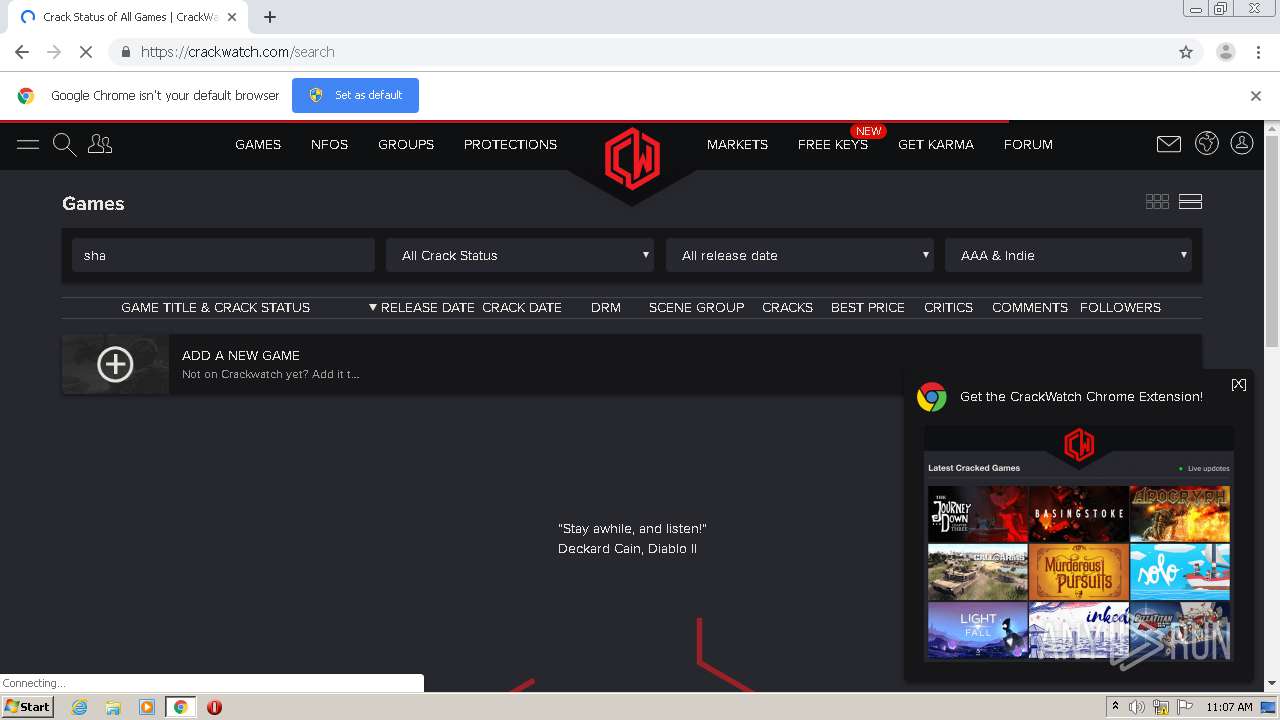The height and width of the screenshot is (720, 1280).
Task: Open the messages envelope icon
Action: tap(1169, 144)
